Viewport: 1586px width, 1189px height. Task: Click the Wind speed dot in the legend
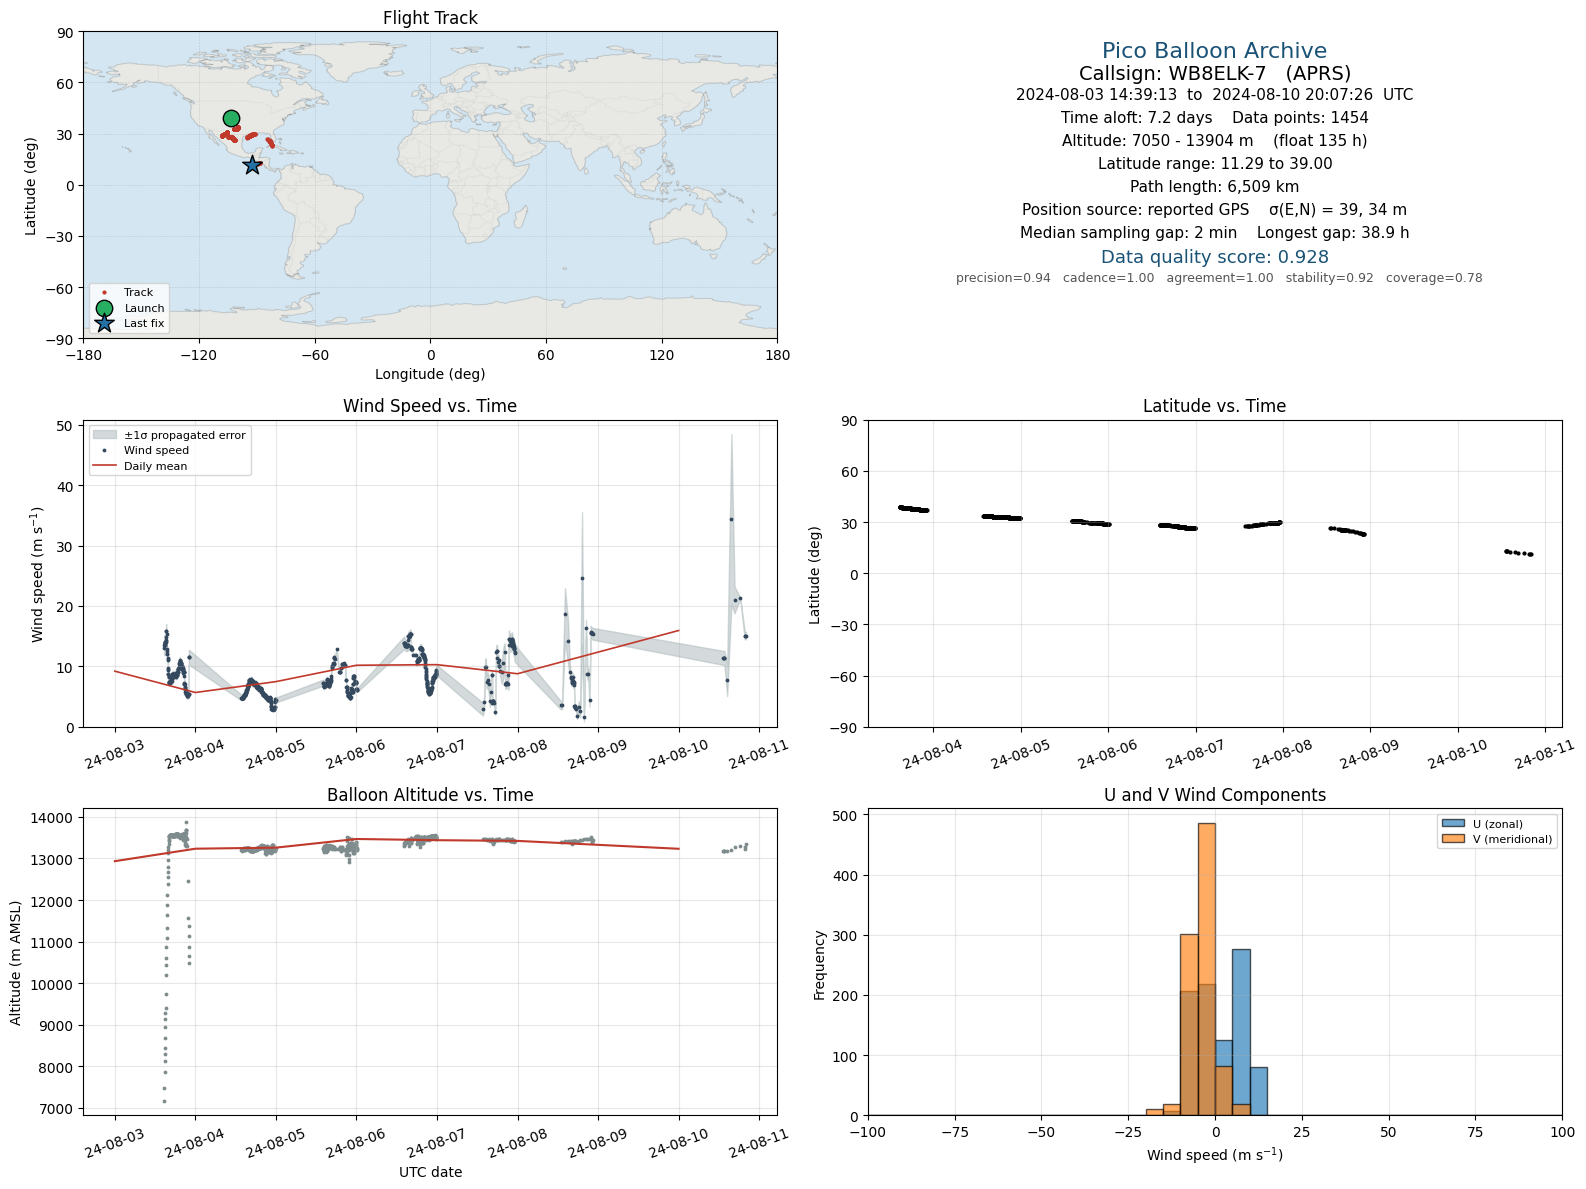(104, 450)
